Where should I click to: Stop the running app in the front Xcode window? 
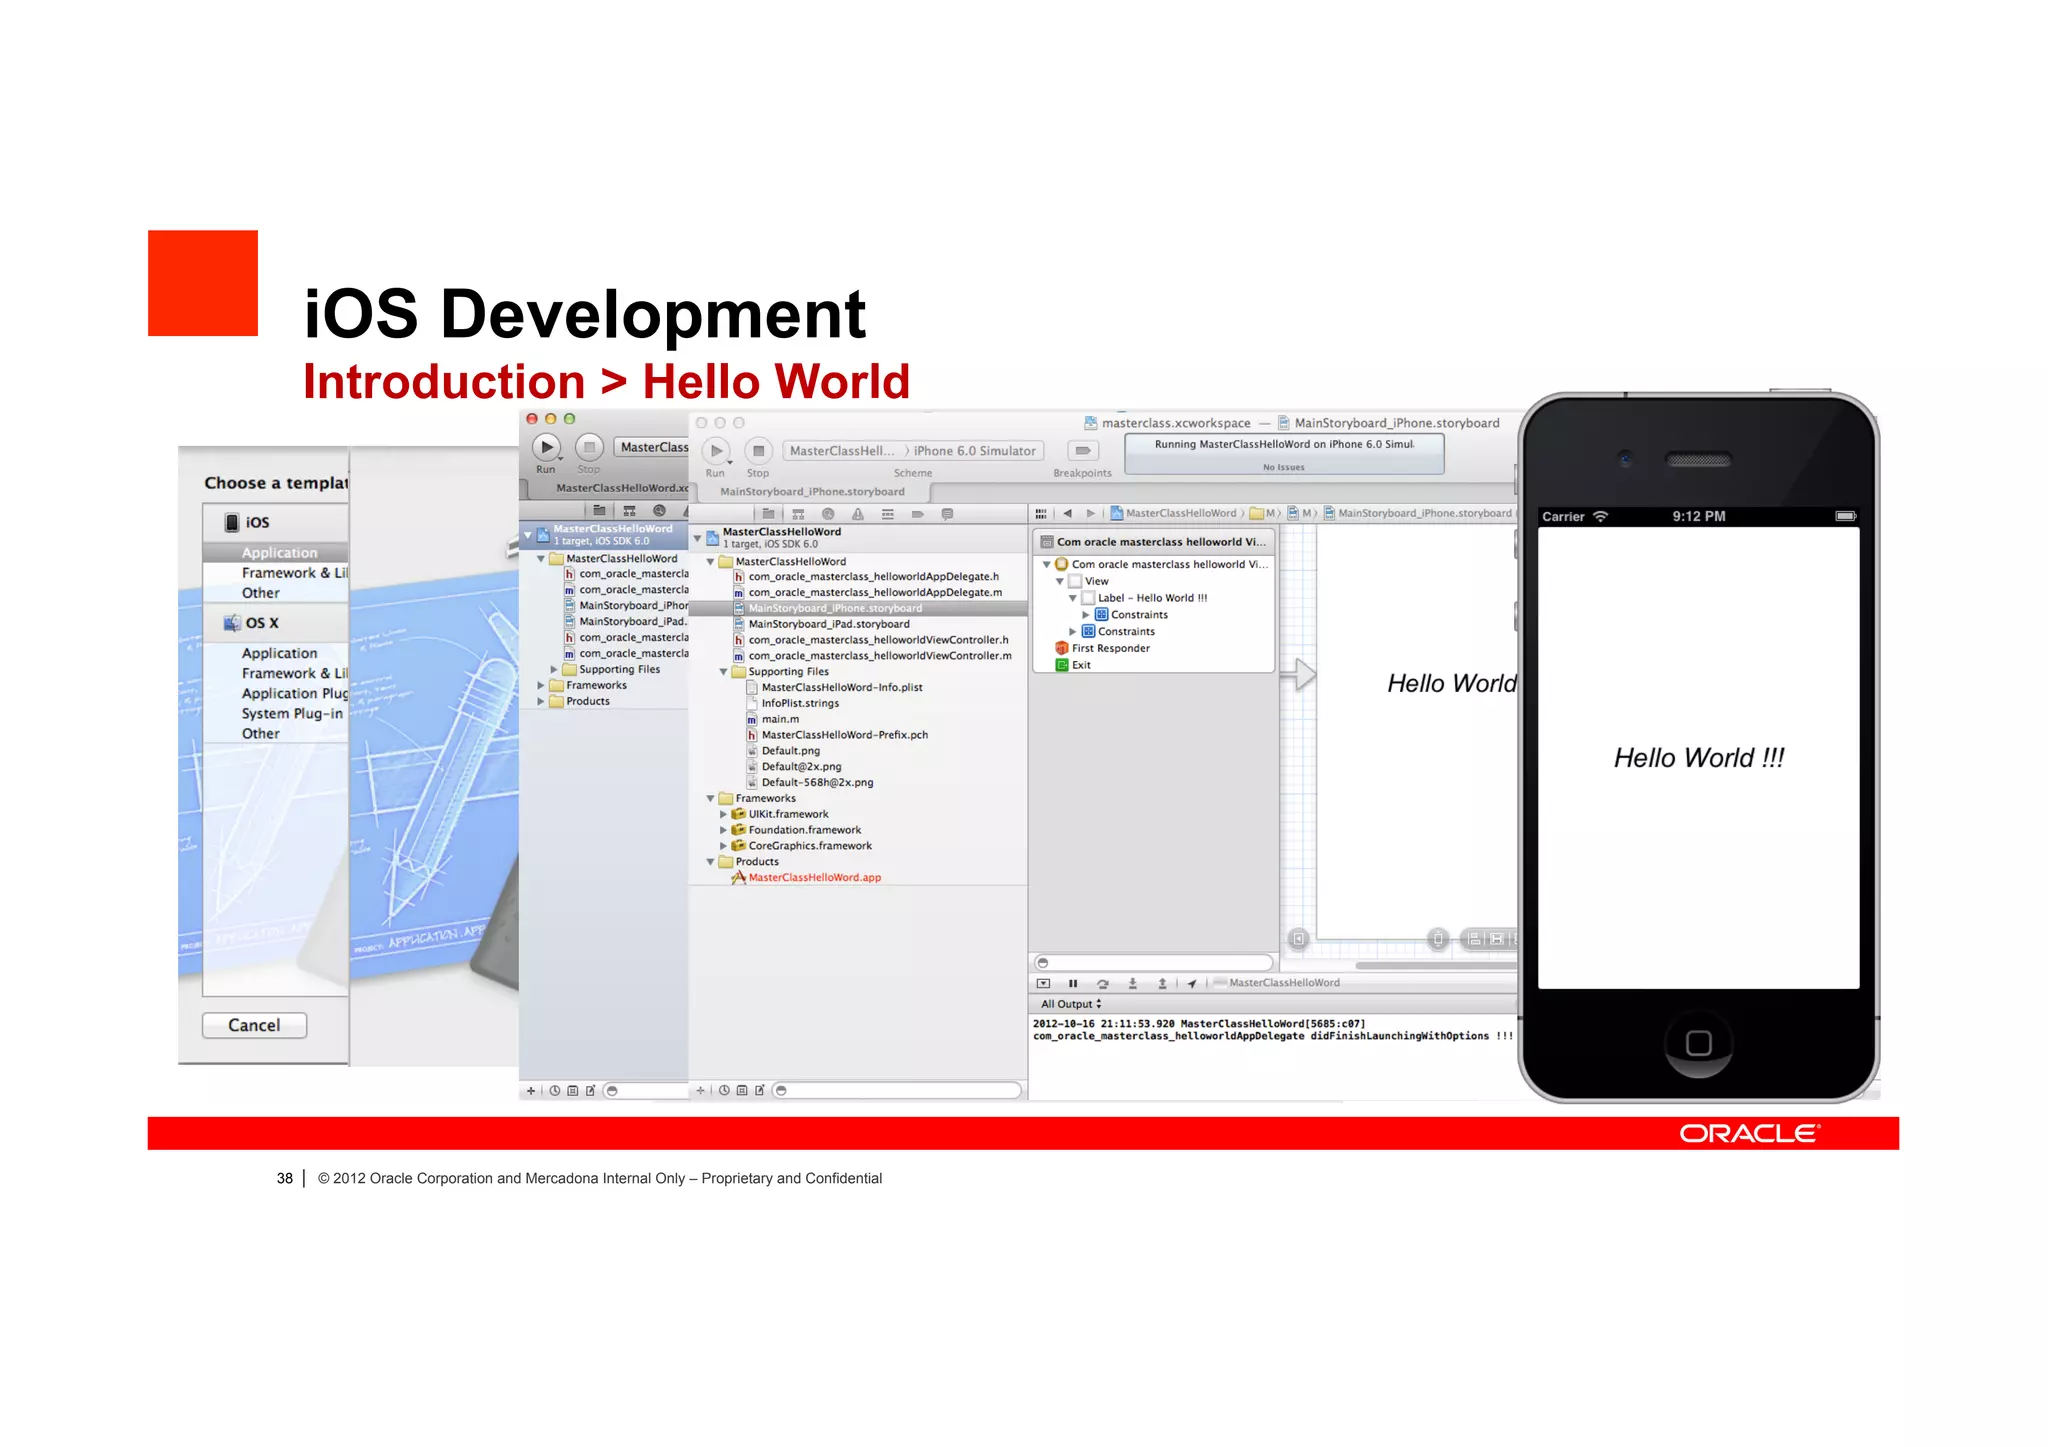(758, 451)
